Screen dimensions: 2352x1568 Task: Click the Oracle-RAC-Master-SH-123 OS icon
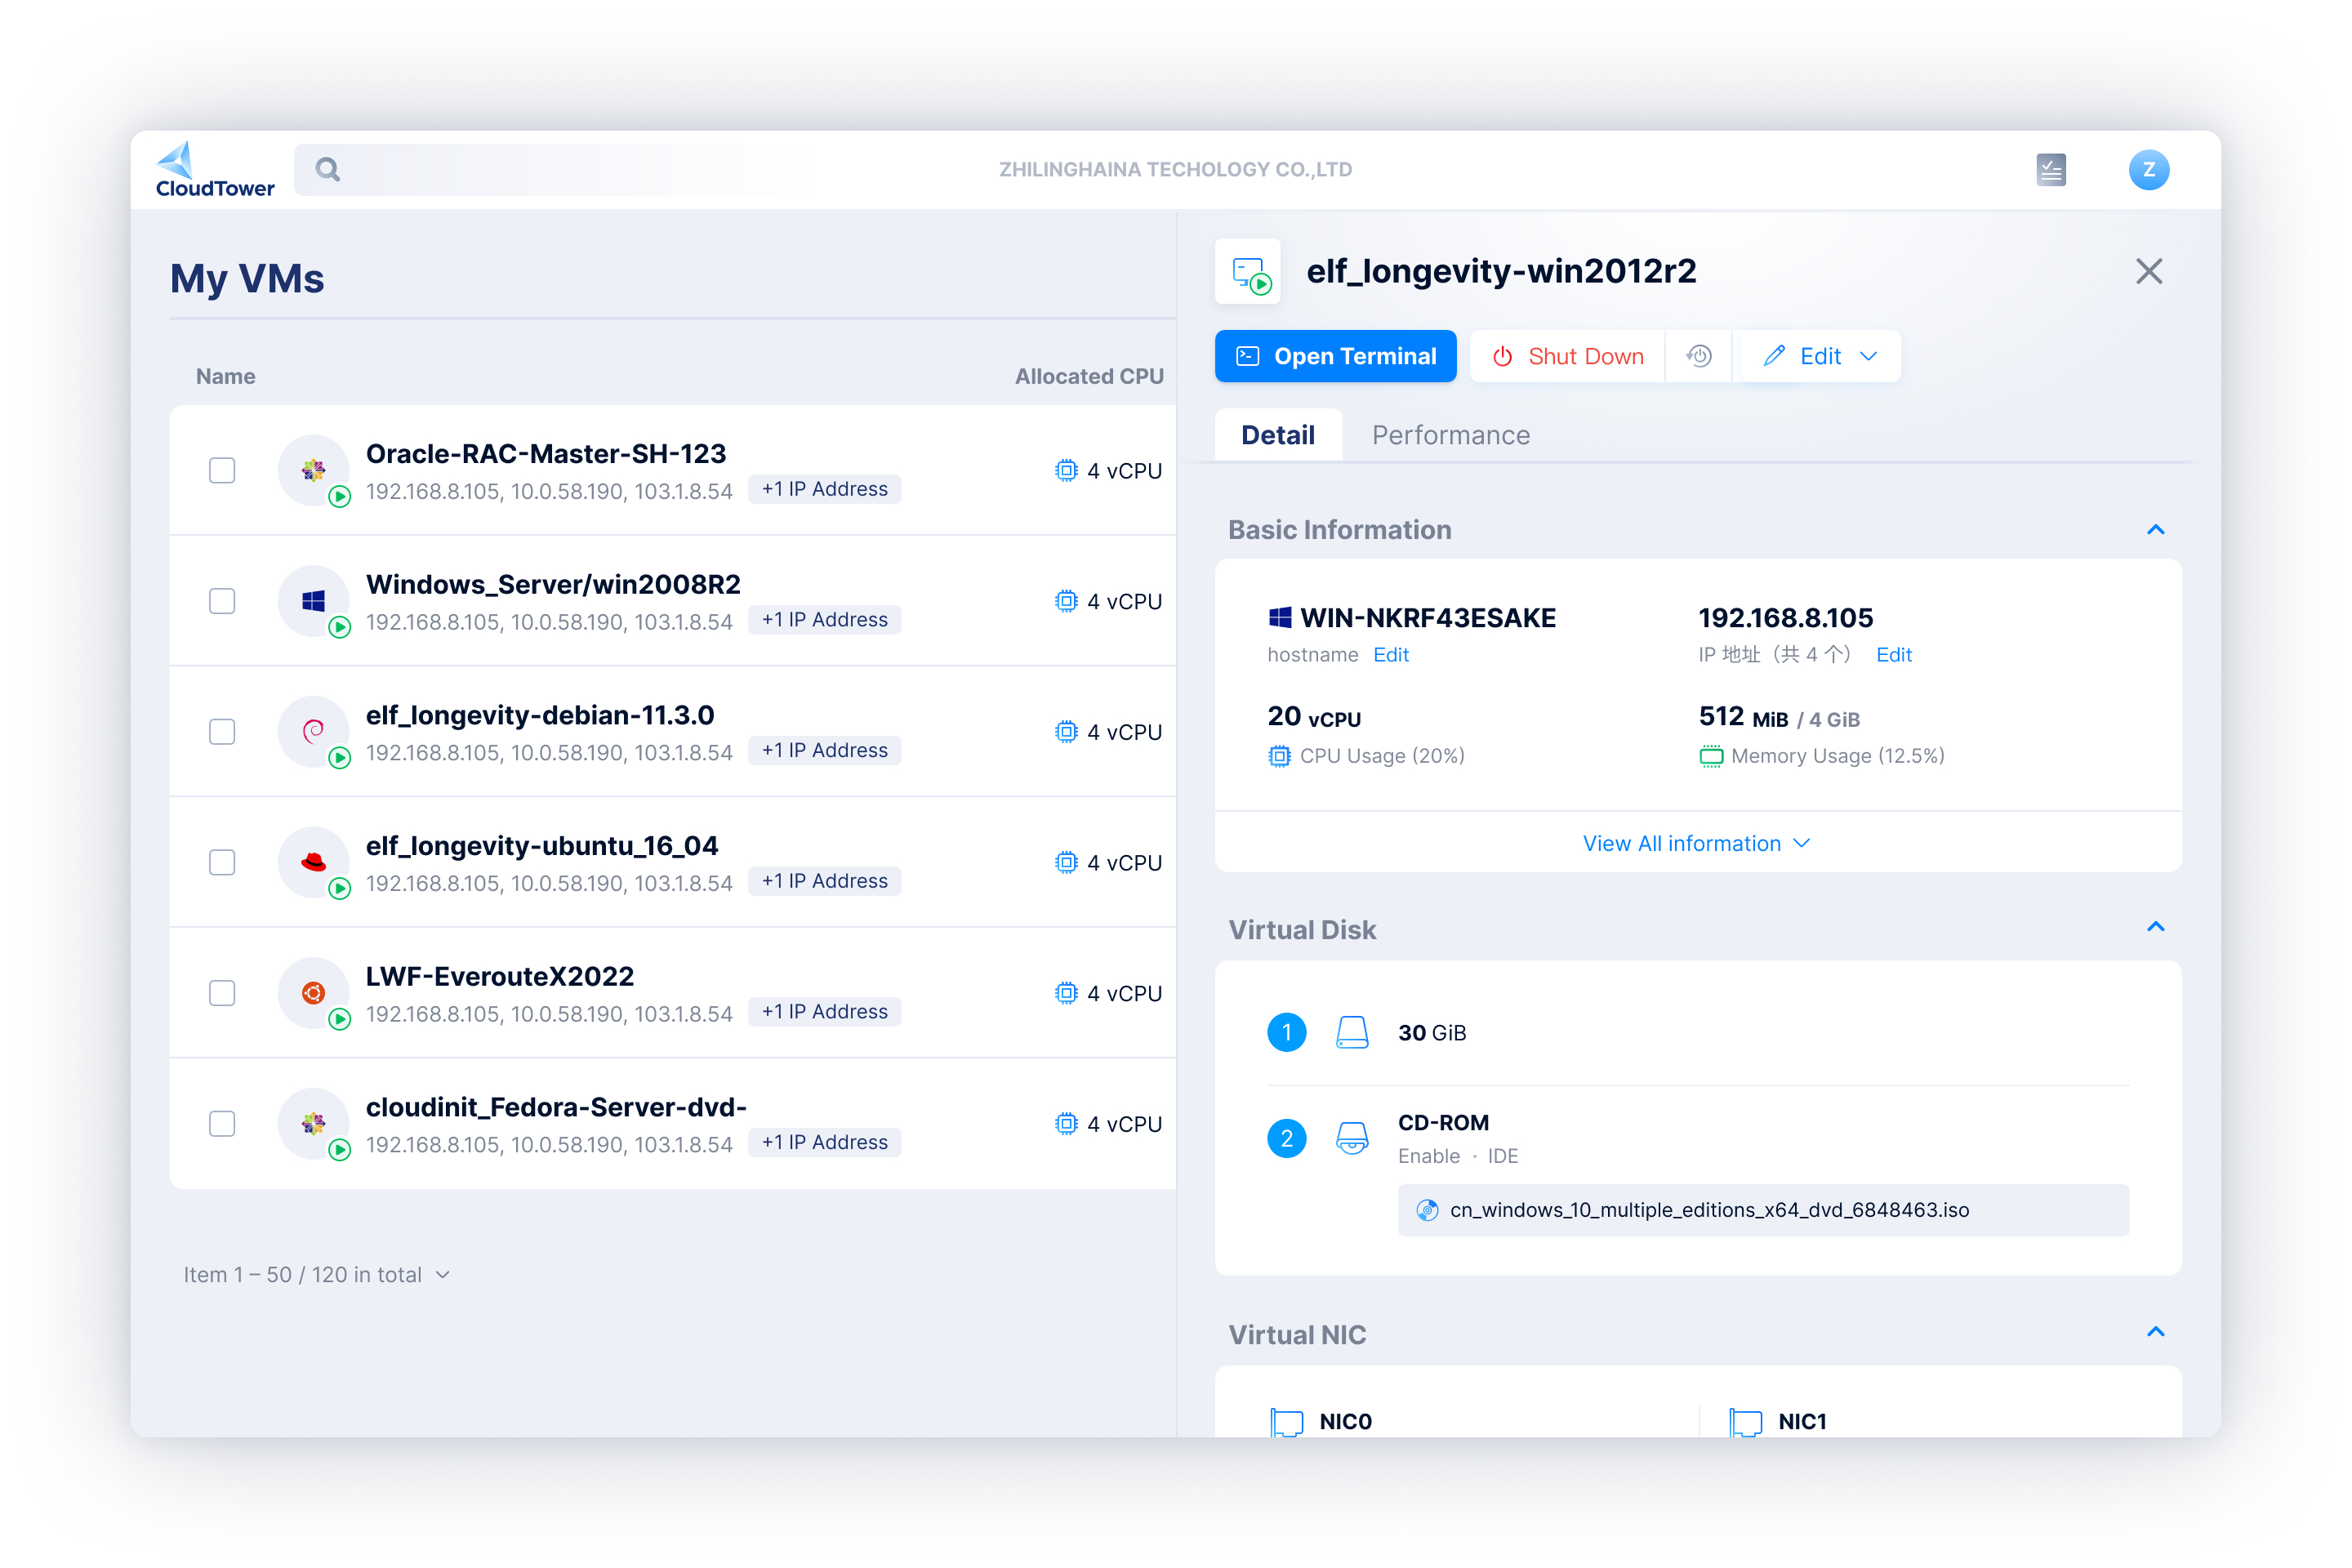click(x=314, y=470)
